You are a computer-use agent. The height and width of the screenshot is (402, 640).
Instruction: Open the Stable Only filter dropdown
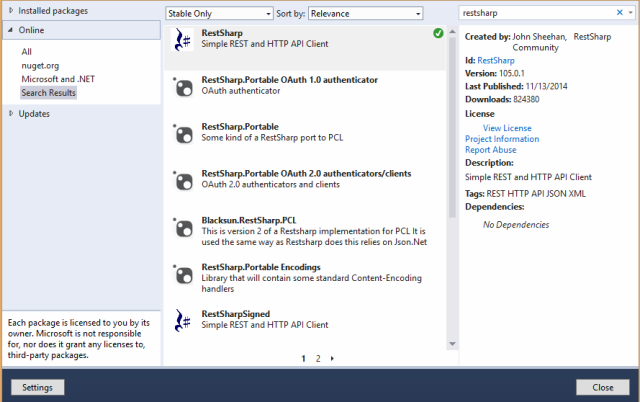[x=219, y=13]
